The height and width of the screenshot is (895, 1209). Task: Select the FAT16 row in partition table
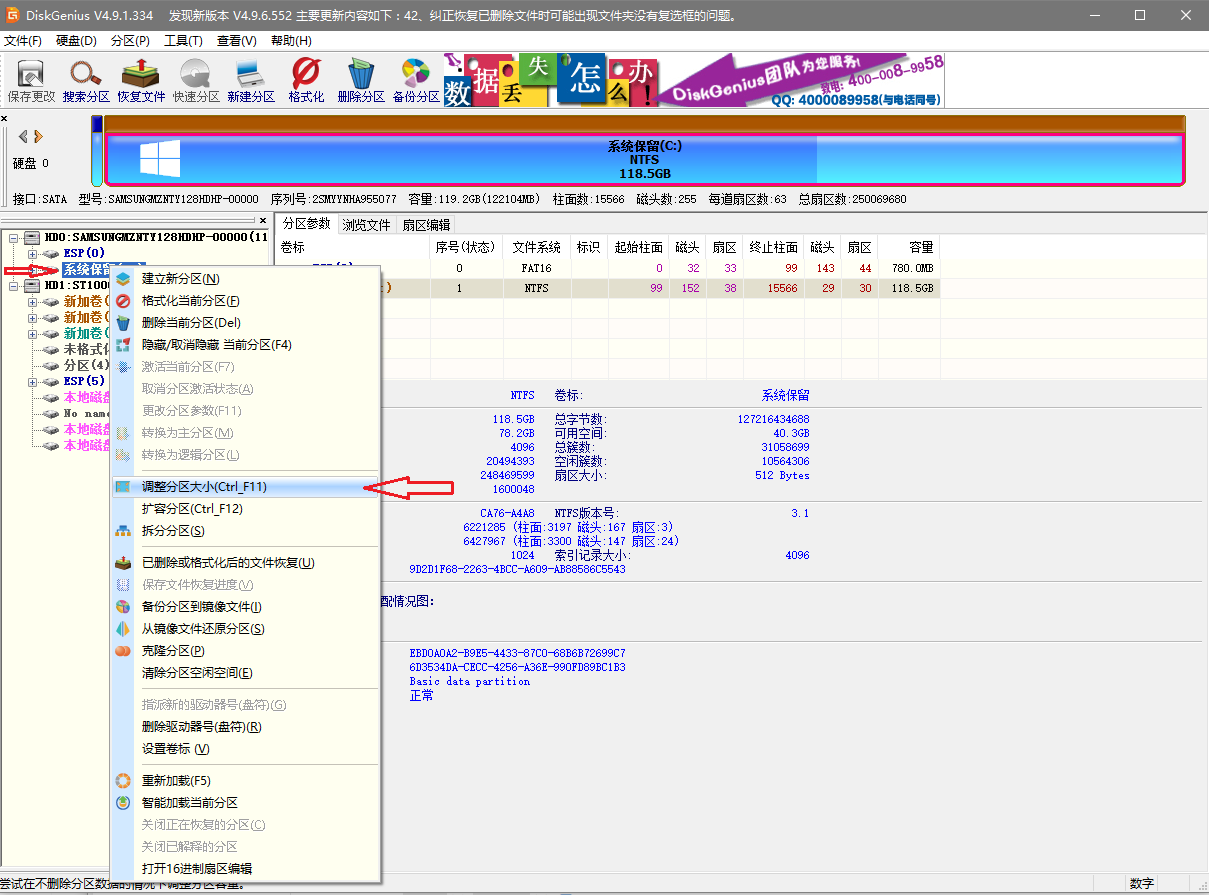(x=608, y=268)
